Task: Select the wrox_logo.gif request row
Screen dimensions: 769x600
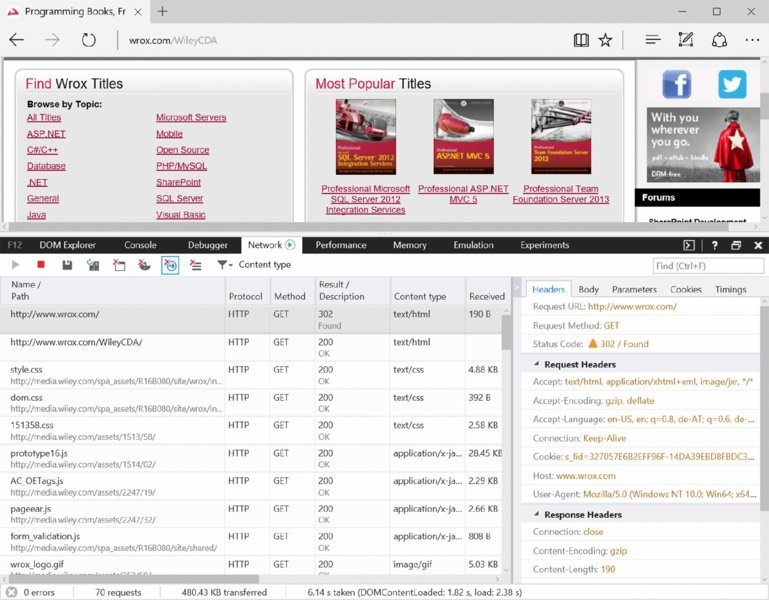Action: (x=250, y=565)
